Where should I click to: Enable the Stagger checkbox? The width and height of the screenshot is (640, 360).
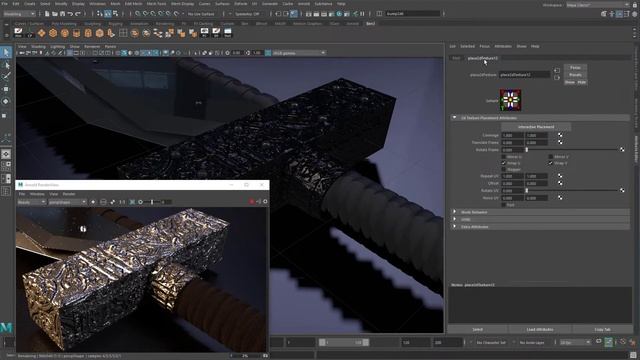[x=503, y=169]
